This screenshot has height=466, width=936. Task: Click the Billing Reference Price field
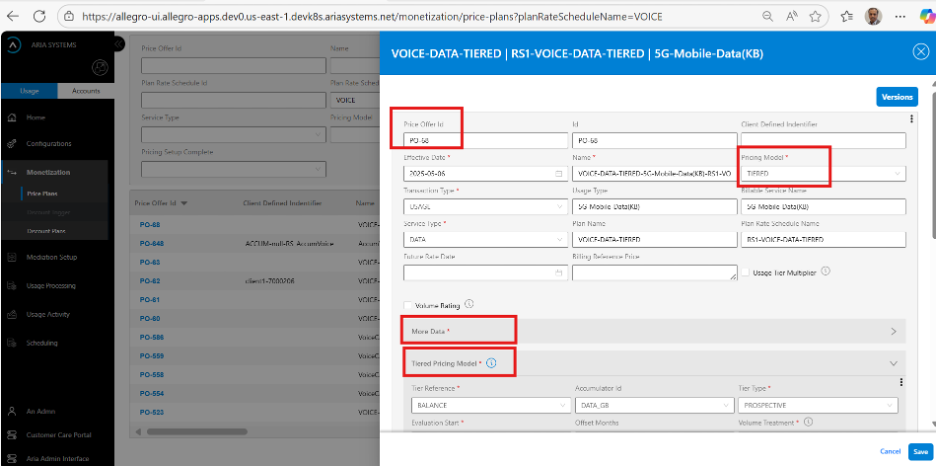click(x=652, y=272)
